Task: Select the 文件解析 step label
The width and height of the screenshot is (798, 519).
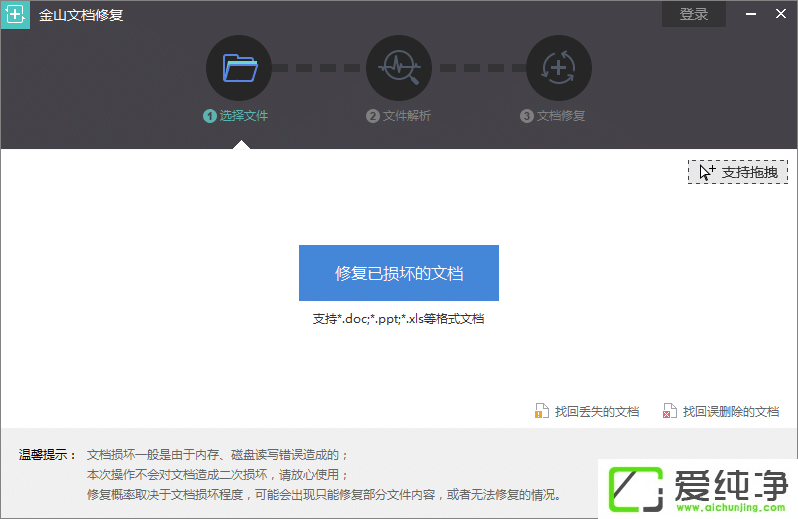Action: [x=406, y=116]
